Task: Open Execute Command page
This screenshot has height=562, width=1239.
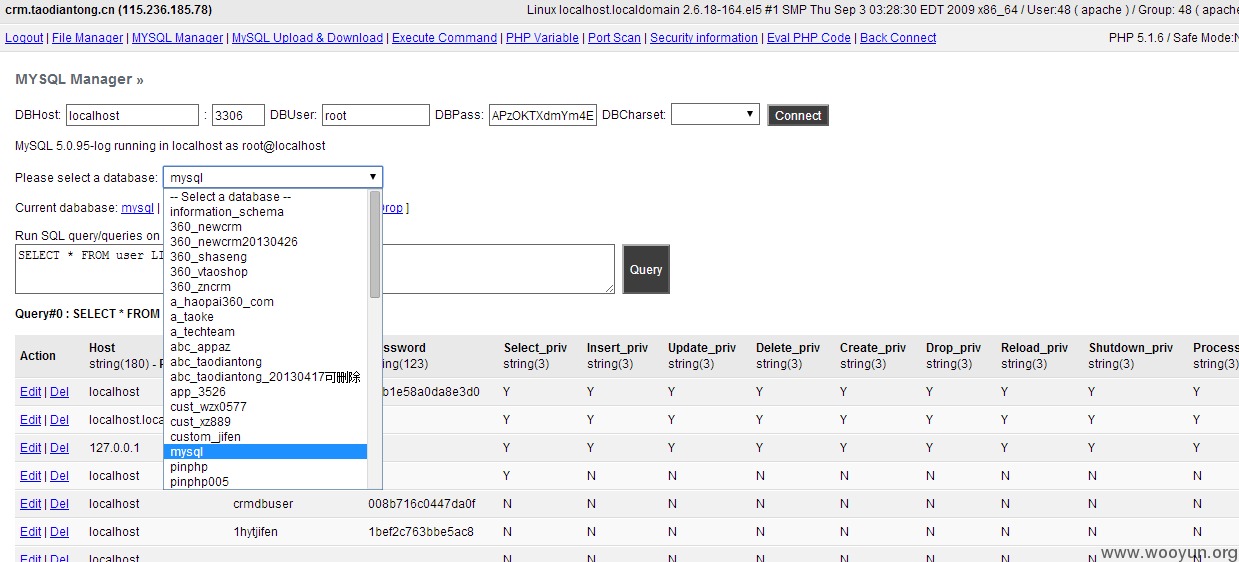Action: [444, 38]
